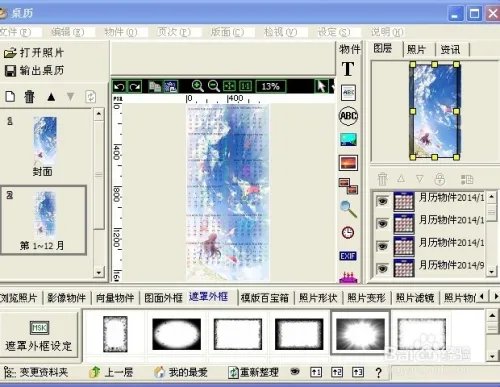Toggle the eye icon in the bottom bar
The width and height of the screenshot is (500, 387).
pos(295,371)
